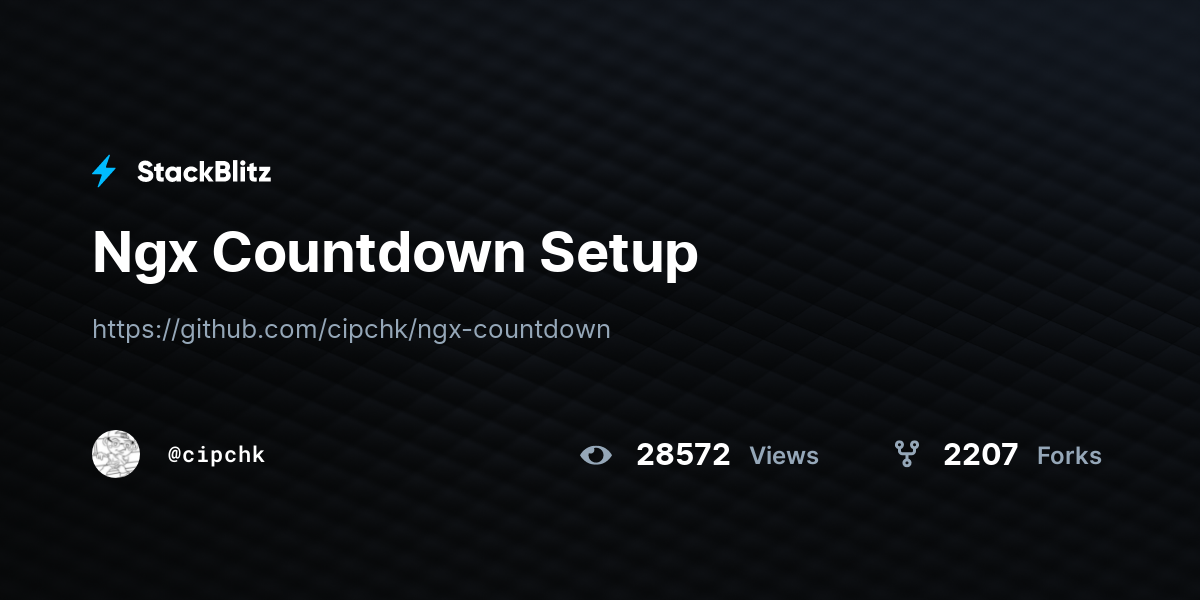Click the StackBlitz lightning bolt logo
The image size is (1200, 600).
[104, 172]
